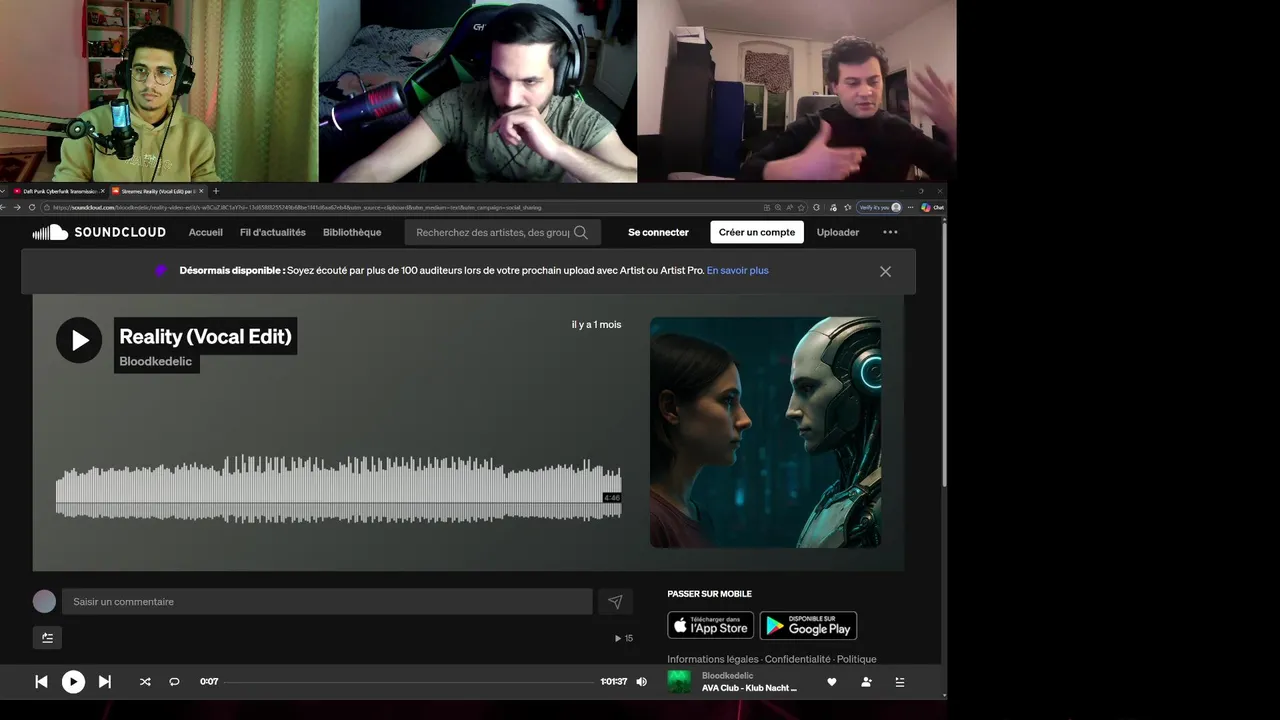Open Fil d'actualités
This screenshot has height=720, width=1280.
tap(273, 232)
